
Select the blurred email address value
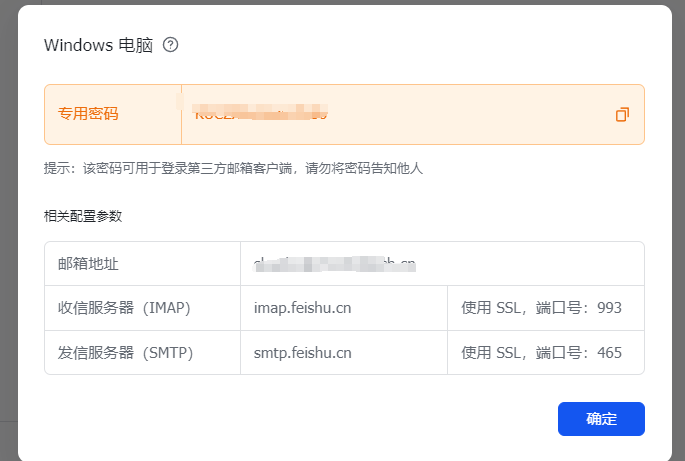click(x=334, y=264)
